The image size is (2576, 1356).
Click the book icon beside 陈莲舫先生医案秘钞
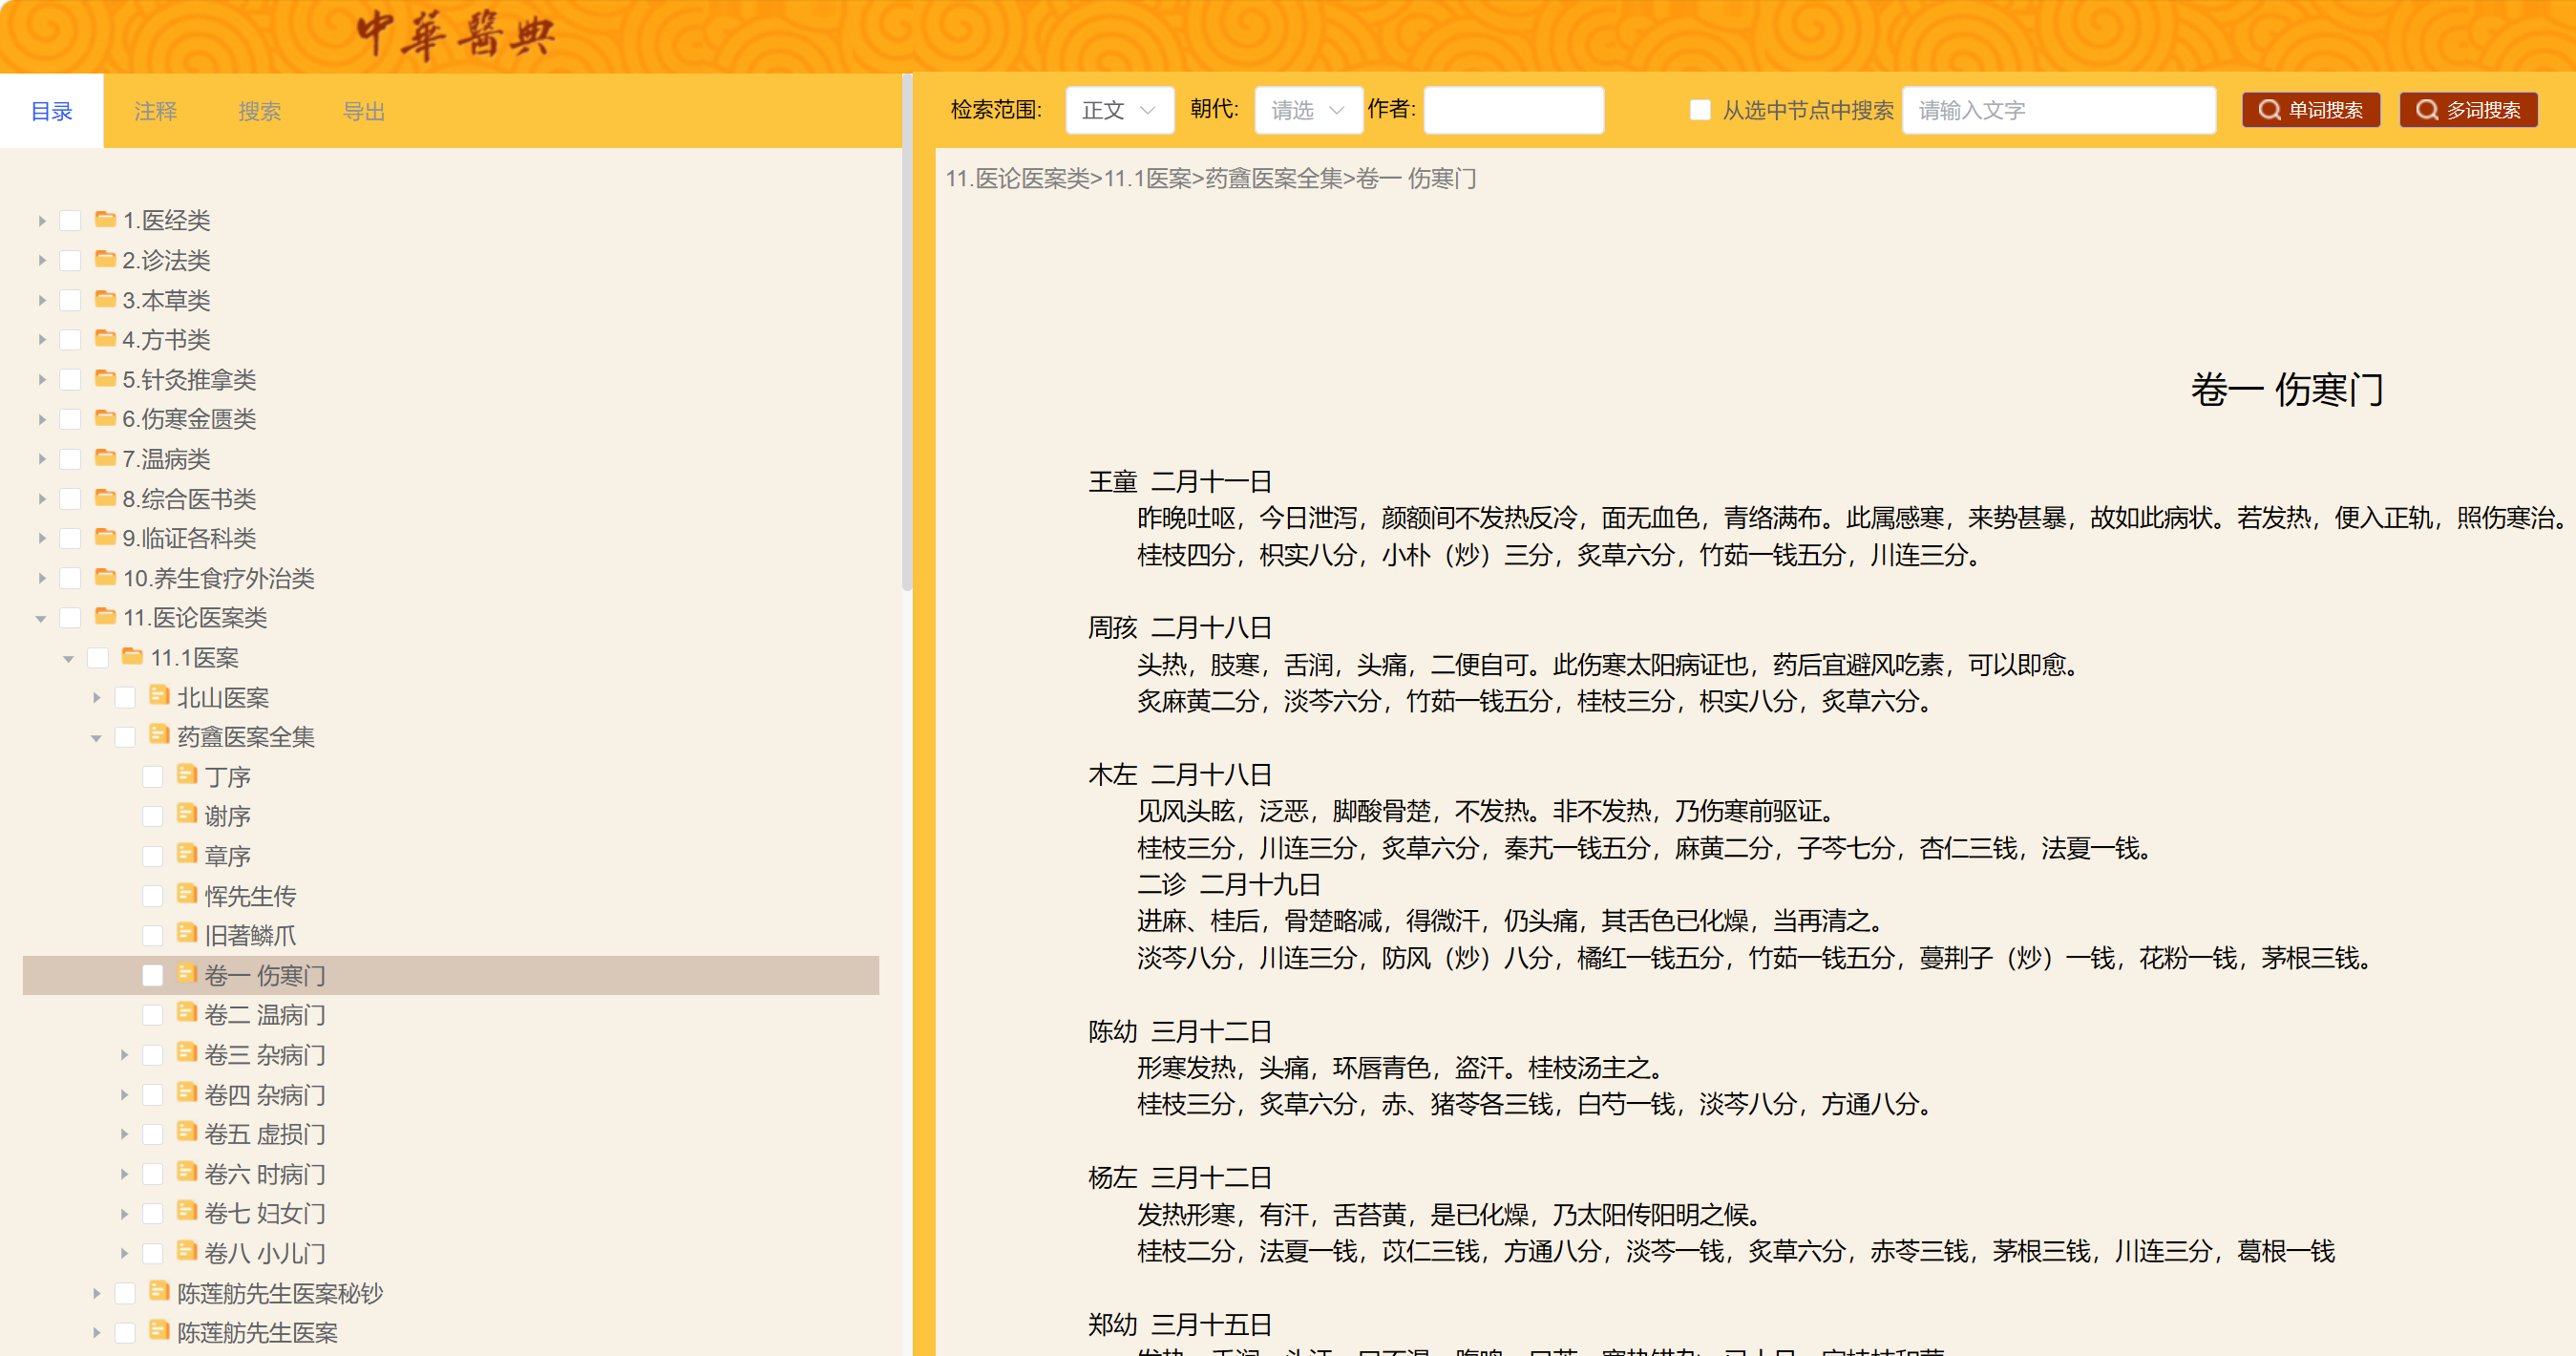tap(159, 1291)
